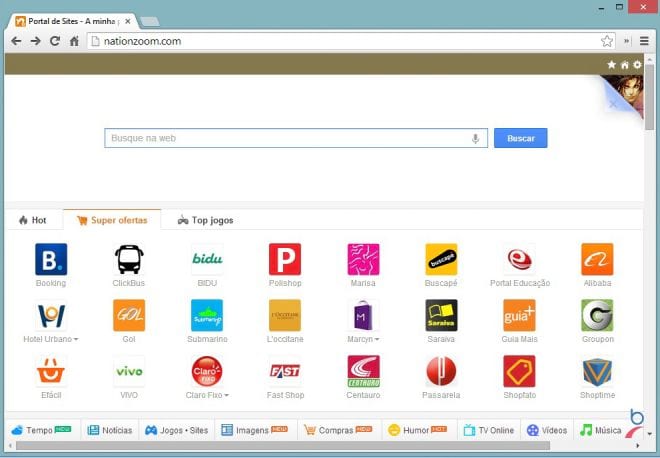Open the Compras category
The height and width of the screenshot is (458, 660).
(x=338, y=430)
